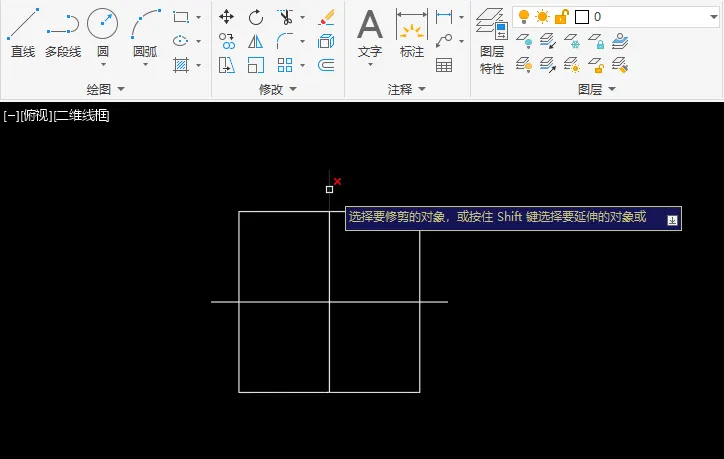Click the Explode tool icon
Viewport: 724px width, 459px height.
tap(326, 41)
